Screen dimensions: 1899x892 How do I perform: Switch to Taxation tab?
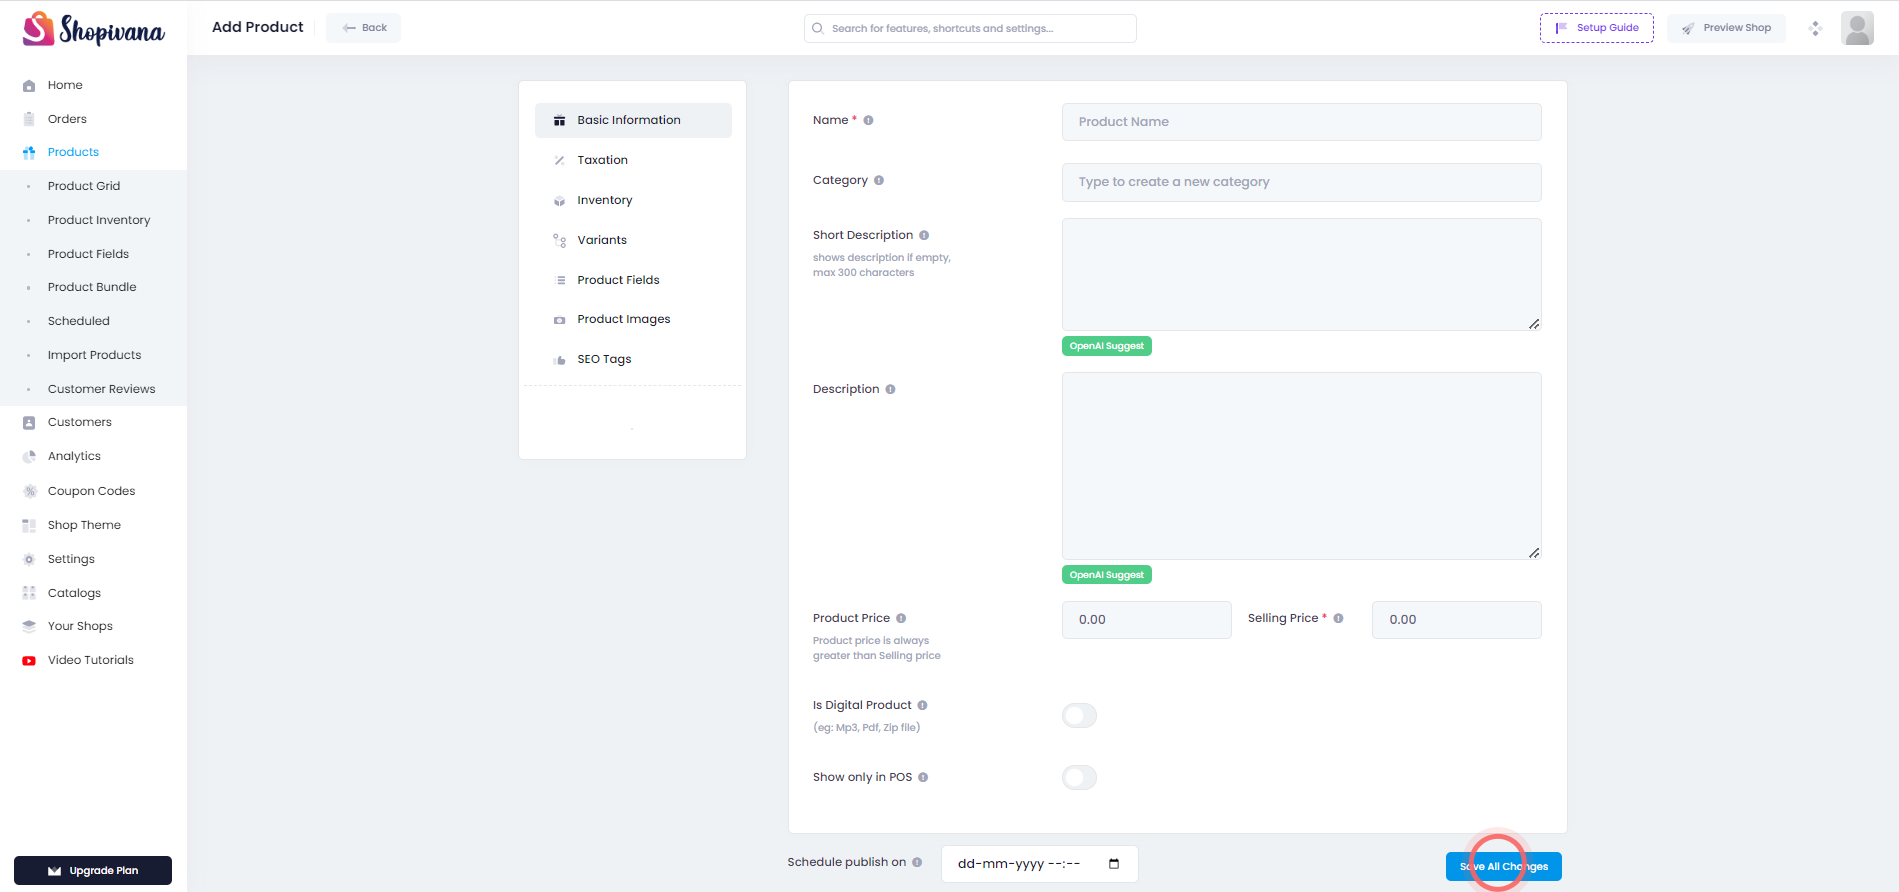pos(633,160)
